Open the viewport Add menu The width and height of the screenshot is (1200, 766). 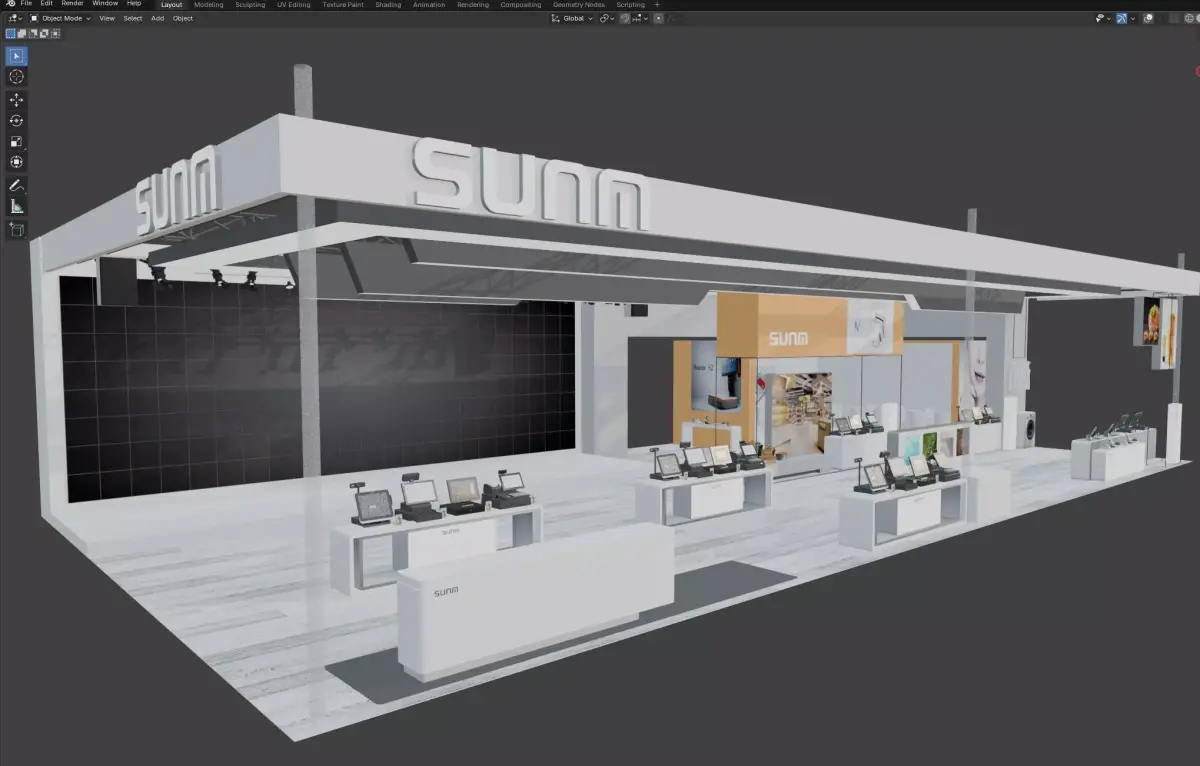point(157,18)
